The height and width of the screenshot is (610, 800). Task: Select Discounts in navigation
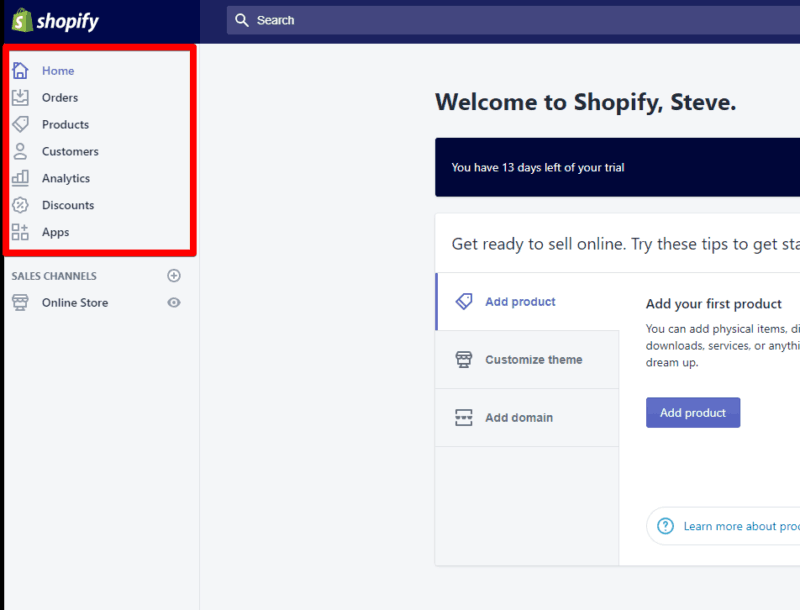pos(68,206)
